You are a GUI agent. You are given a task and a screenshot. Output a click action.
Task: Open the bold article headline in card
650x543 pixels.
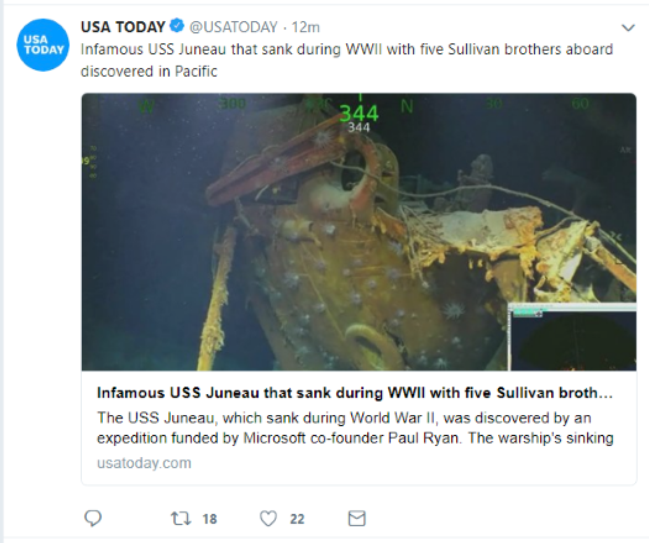tap(355, 393)
